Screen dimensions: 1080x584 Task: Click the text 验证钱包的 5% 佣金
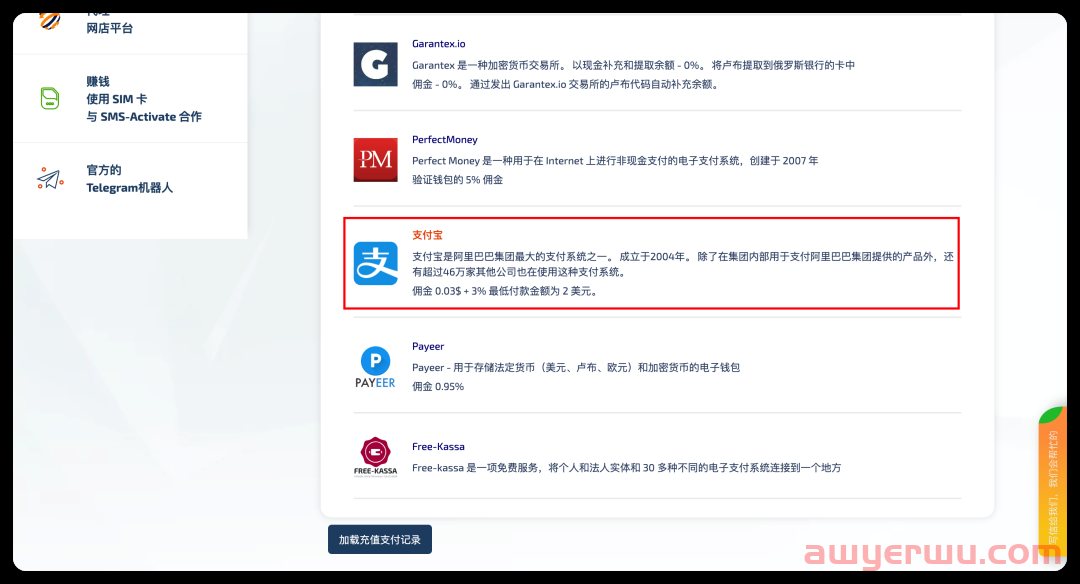pos(457,180)
